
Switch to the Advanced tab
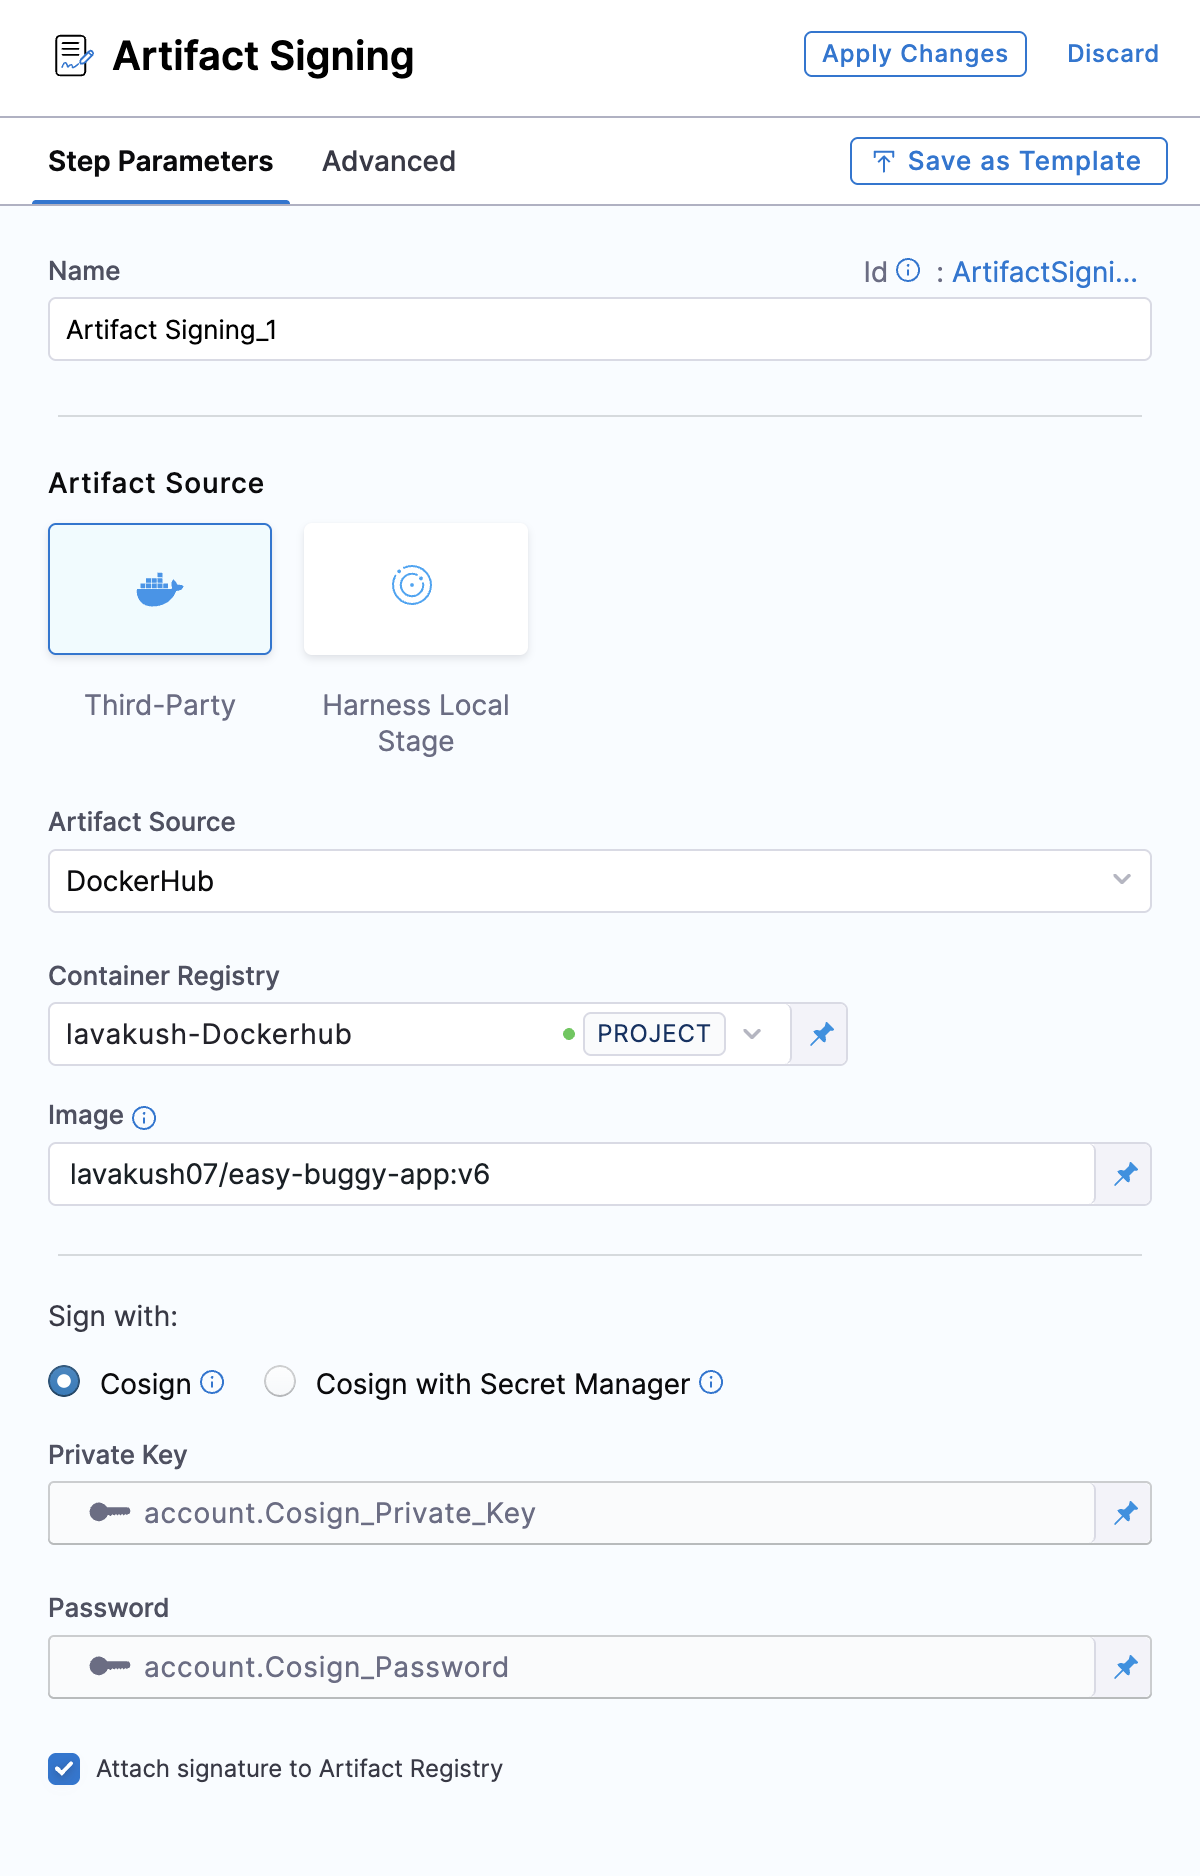point(388,161)
